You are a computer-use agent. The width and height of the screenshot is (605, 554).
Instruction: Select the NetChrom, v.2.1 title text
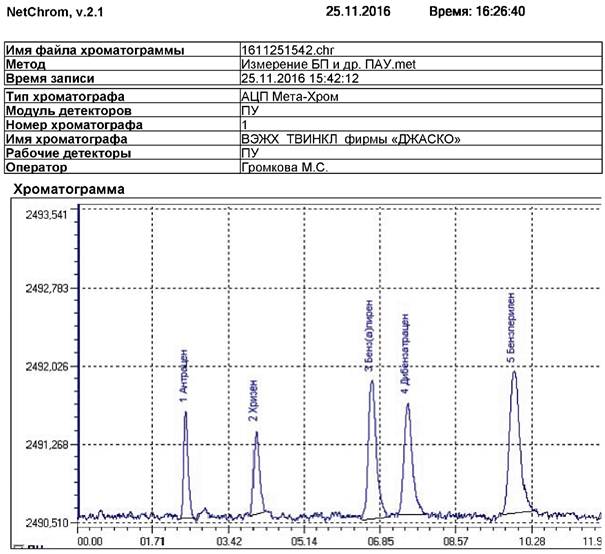click(x=54, y=10)
